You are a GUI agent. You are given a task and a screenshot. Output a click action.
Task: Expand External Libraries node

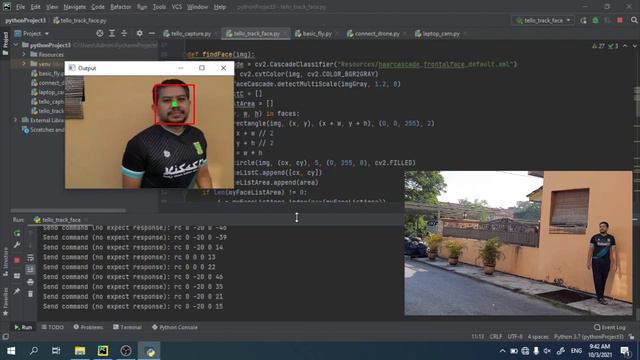[x=16, y=120]
